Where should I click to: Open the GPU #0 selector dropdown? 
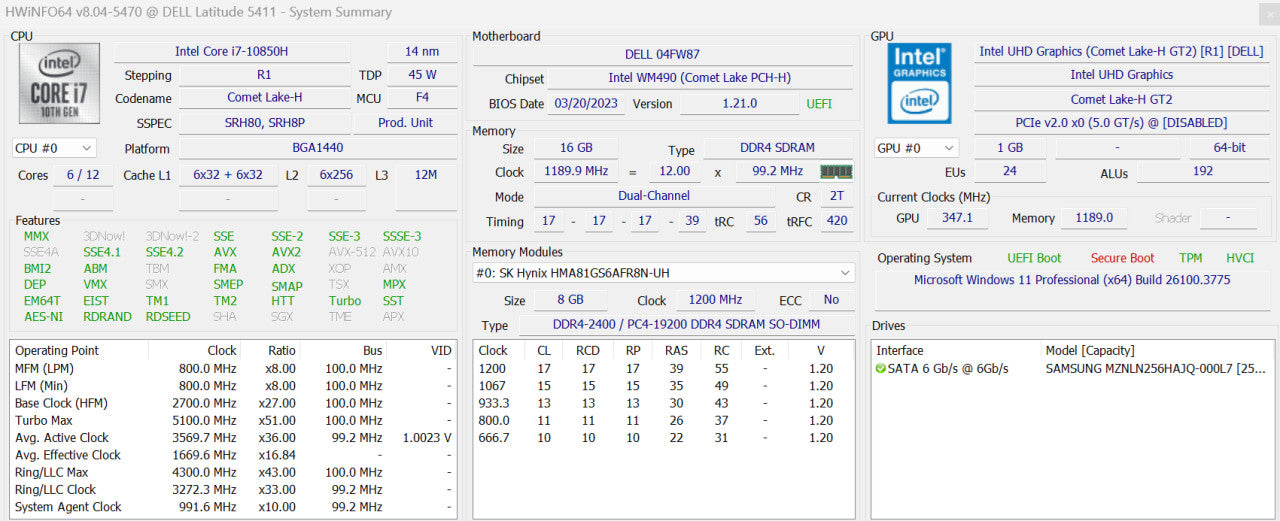916,148
